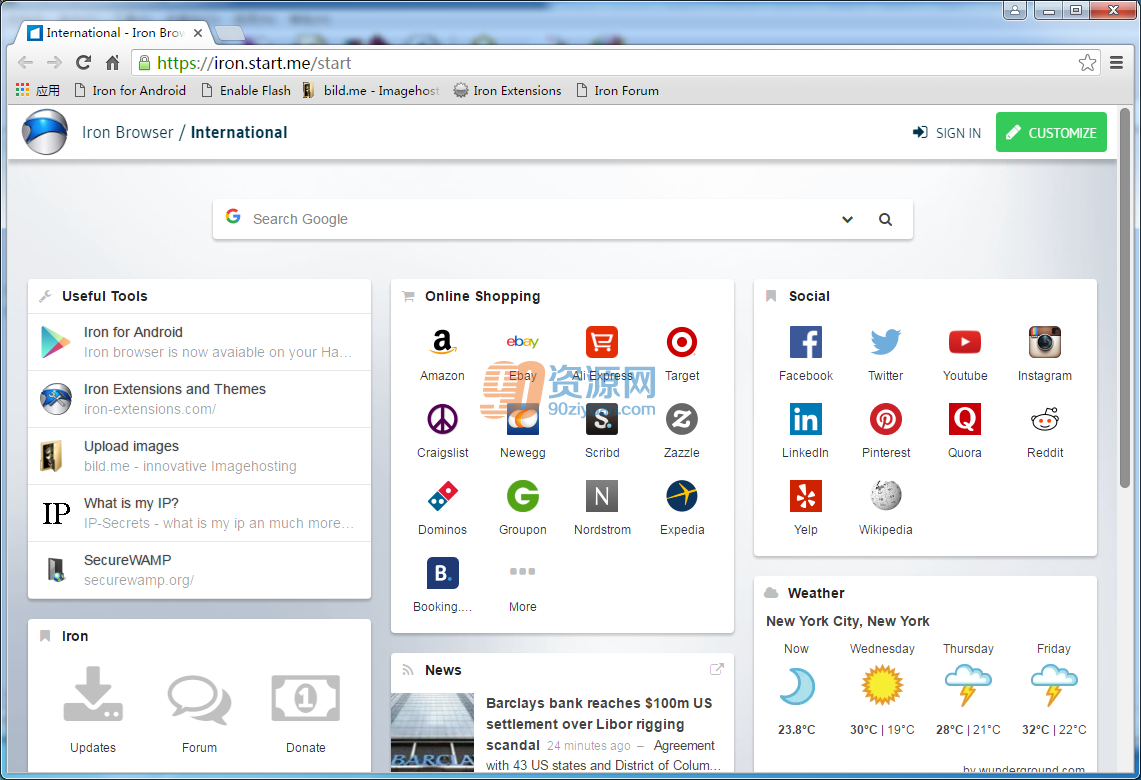Launch the Pinterest icon
This screenshot has height=780, width=1141.
click(x=886, y=419)
